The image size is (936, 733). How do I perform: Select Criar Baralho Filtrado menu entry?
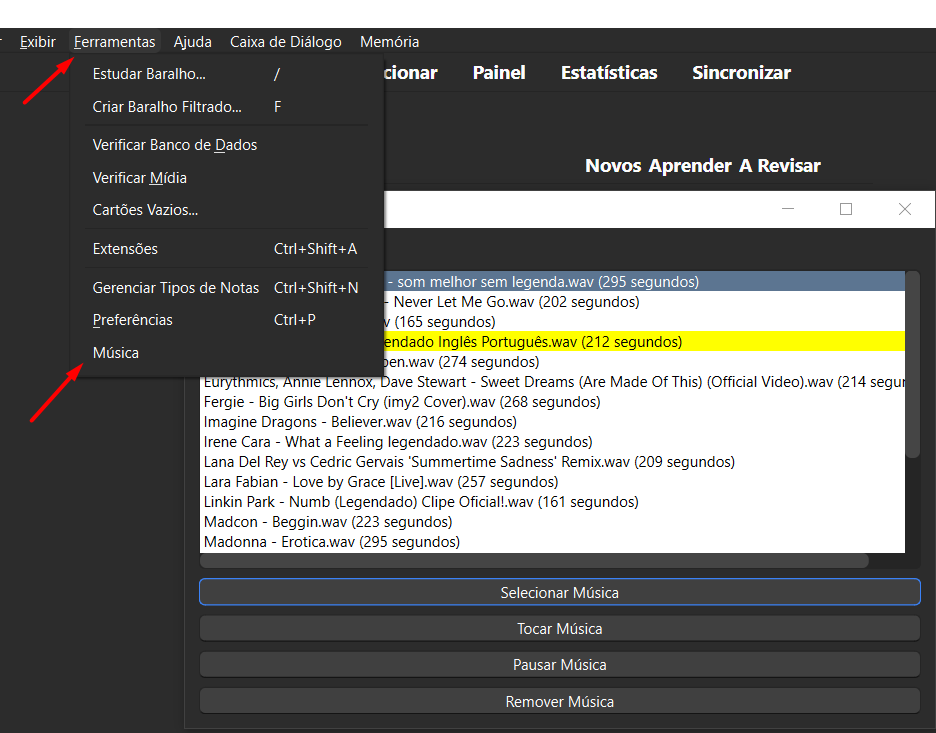(x=167, y=107)
